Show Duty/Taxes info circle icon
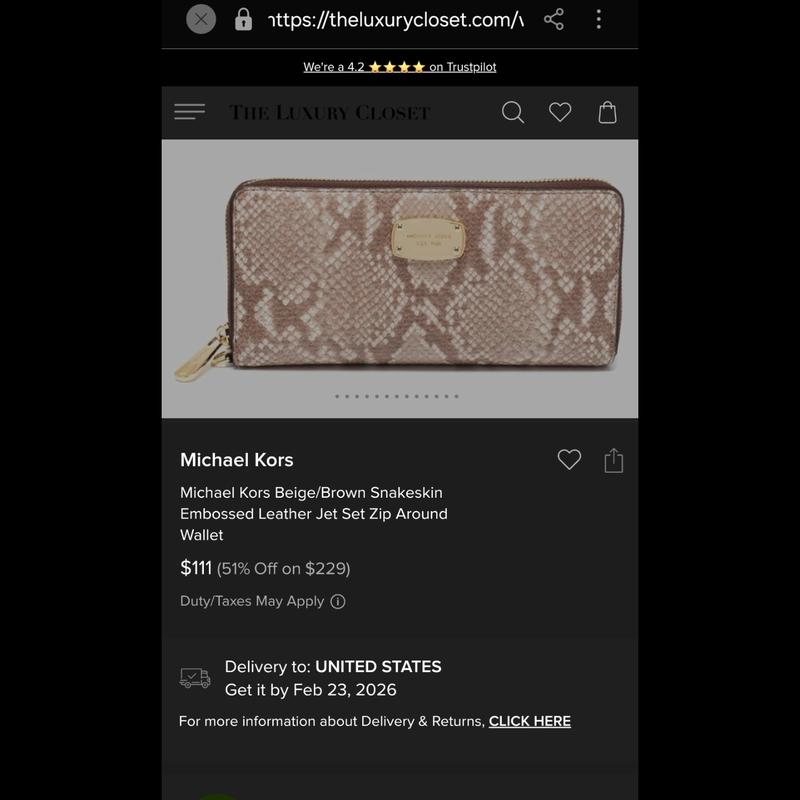 [338, 602]
